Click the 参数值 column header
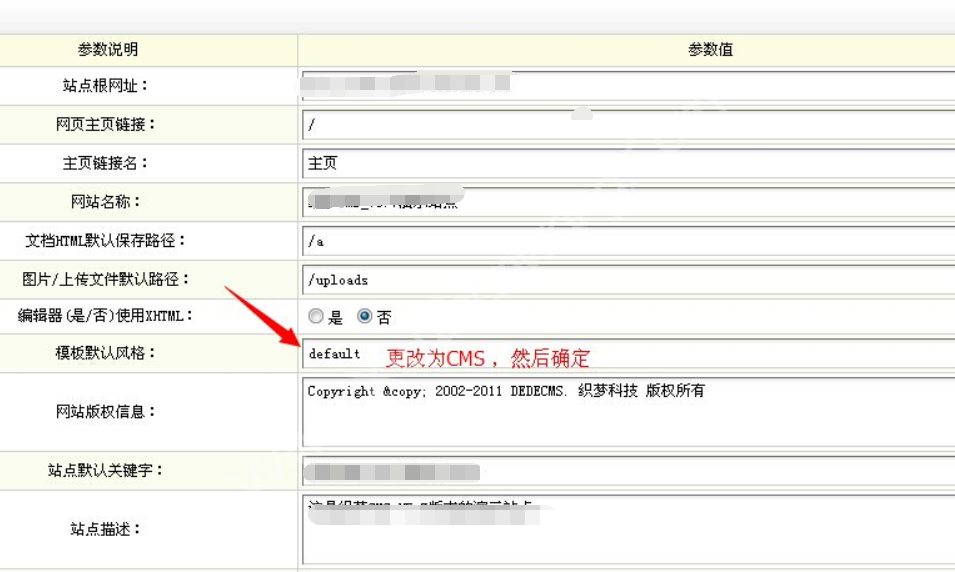Image resolution: width=955 pixels, height=572 pixels. (710, 49)
